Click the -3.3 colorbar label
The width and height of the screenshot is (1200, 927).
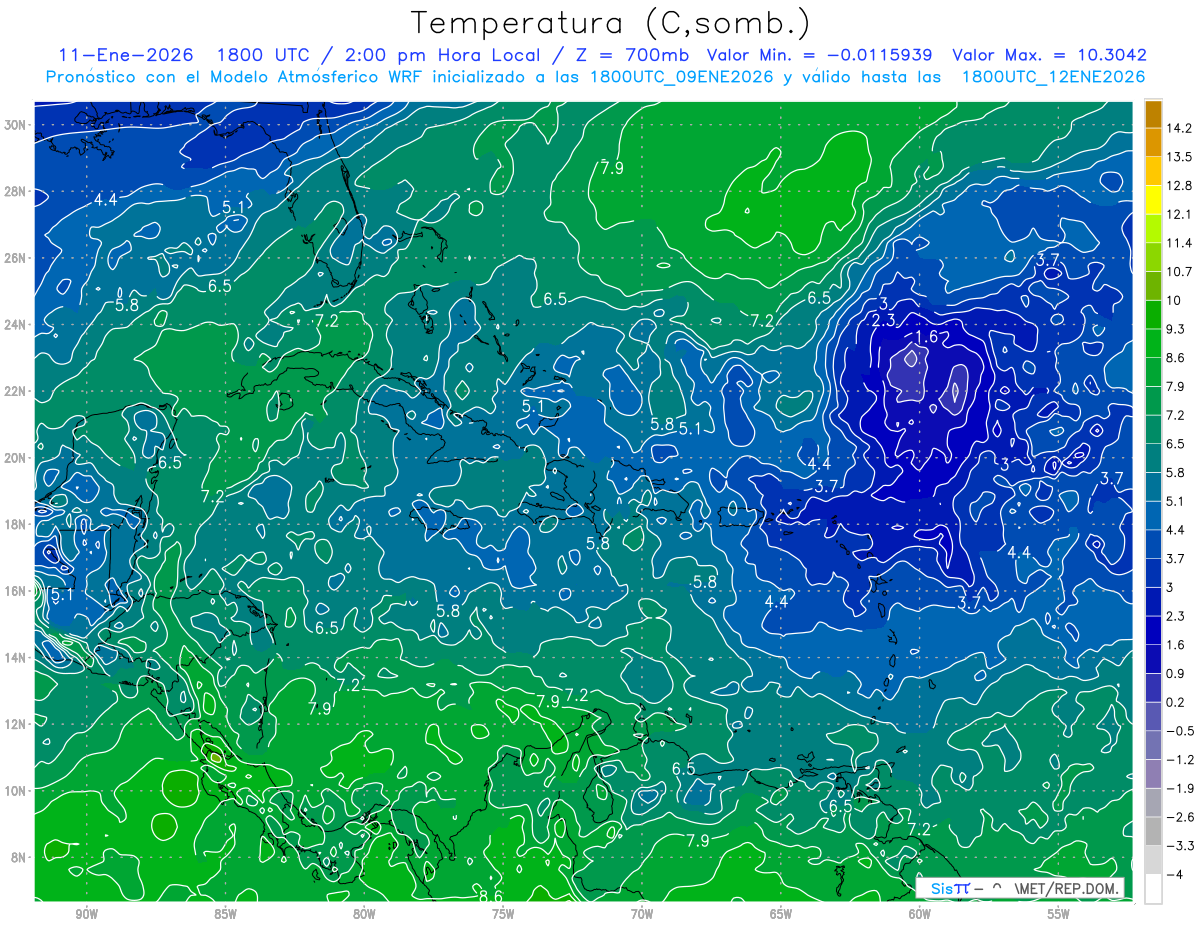pyautogui.click(x=1178, y=846)
